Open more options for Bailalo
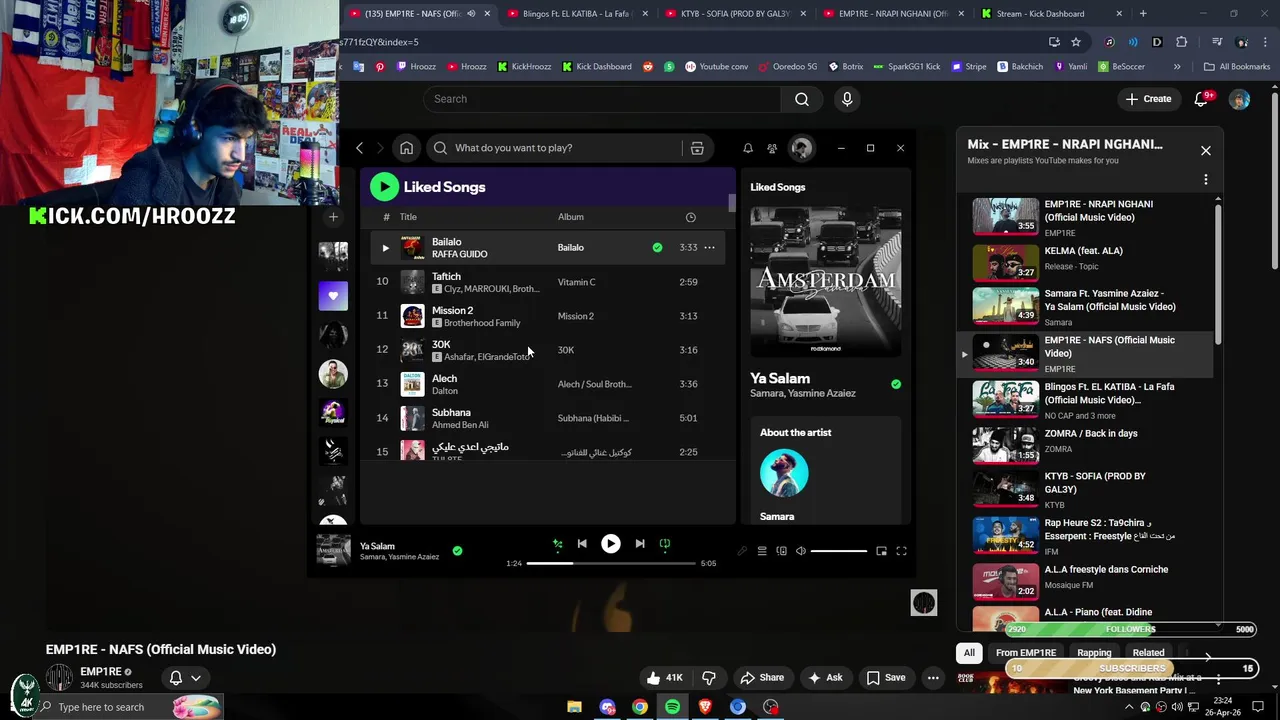Viewport: 1280px width, 720px height. pos(709,248)
